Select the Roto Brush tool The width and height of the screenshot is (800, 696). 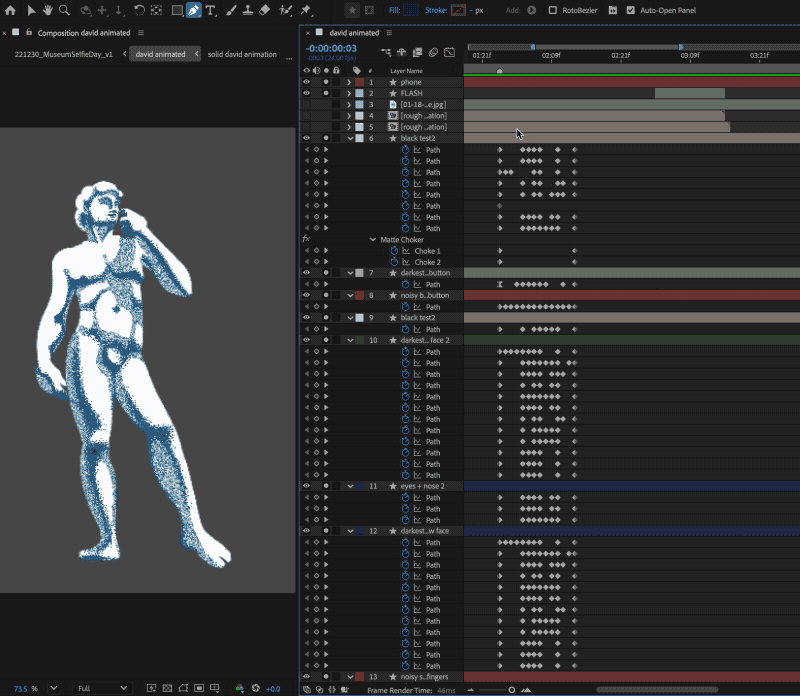point(286,10)
